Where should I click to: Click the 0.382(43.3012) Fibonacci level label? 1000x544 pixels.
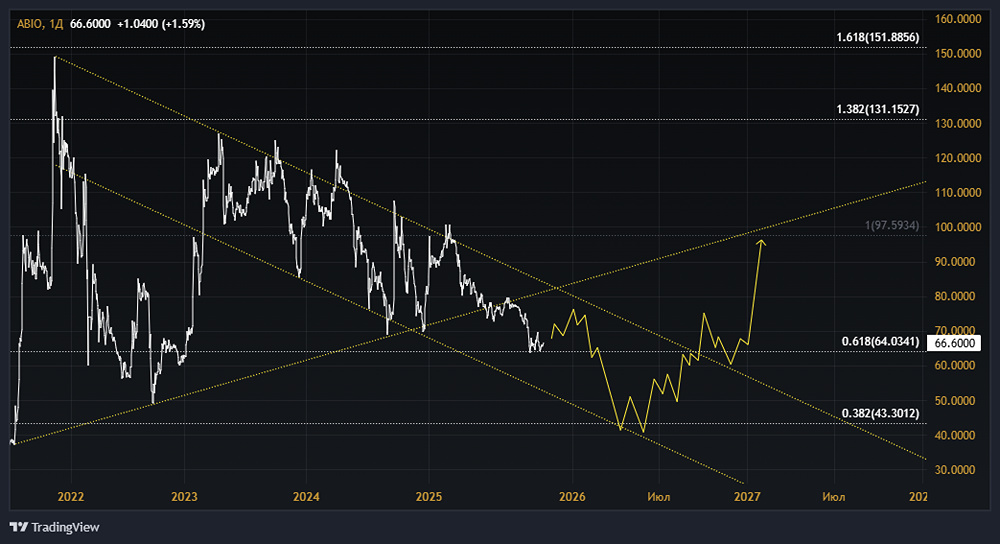(x=880, y=414)
